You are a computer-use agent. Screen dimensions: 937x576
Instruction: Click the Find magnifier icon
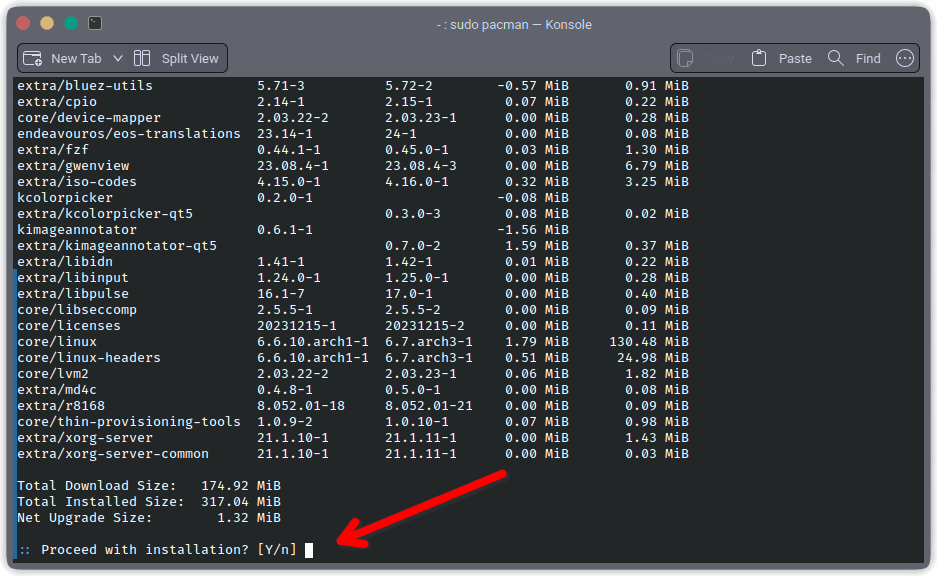pos(835,58)
